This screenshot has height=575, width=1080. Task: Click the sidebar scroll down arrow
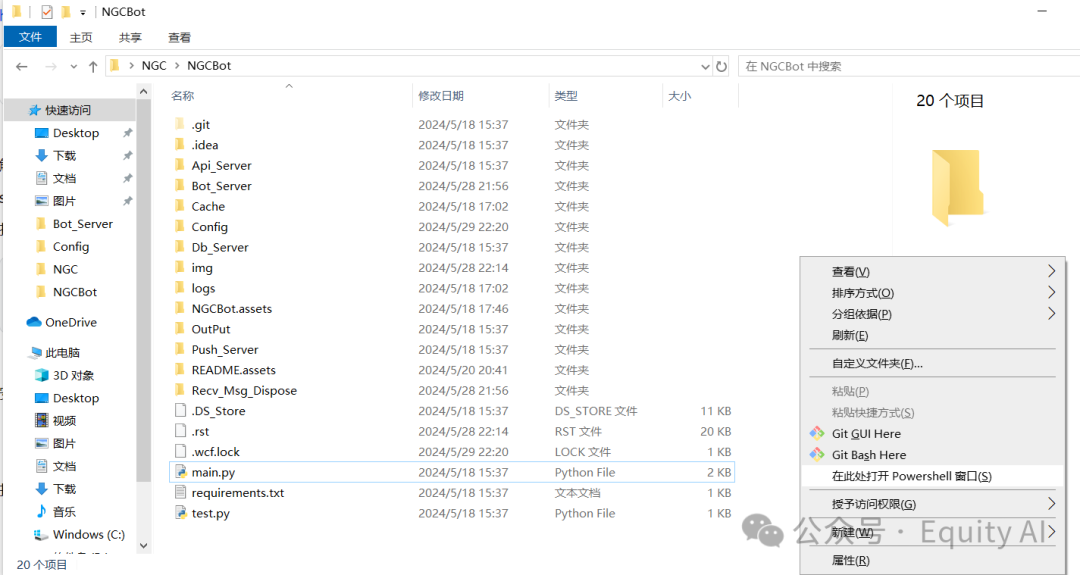point(143,545)
